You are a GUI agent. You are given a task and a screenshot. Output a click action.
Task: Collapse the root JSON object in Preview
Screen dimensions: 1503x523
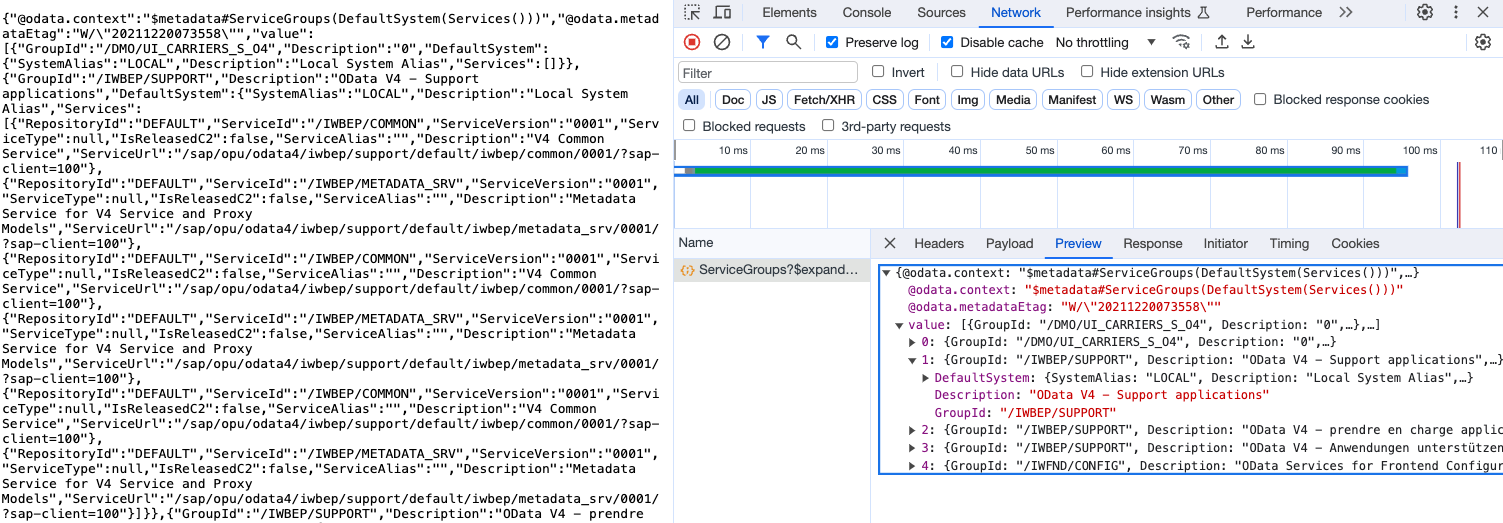[x=886, y=273]
